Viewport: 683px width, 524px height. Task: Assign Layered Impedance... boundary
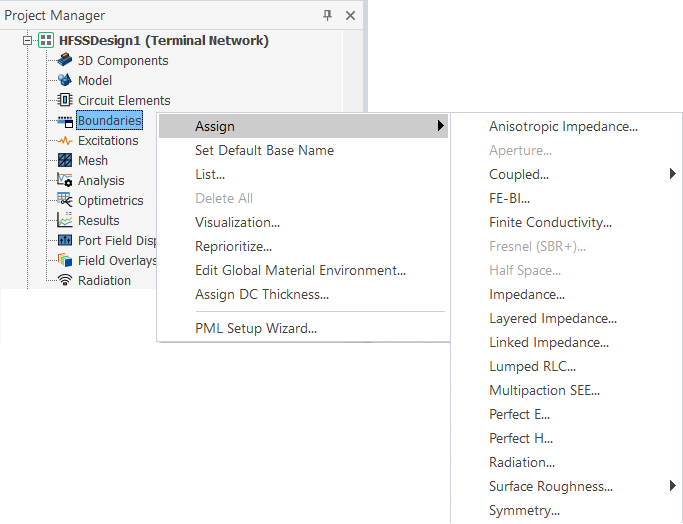tap(553, 318)
